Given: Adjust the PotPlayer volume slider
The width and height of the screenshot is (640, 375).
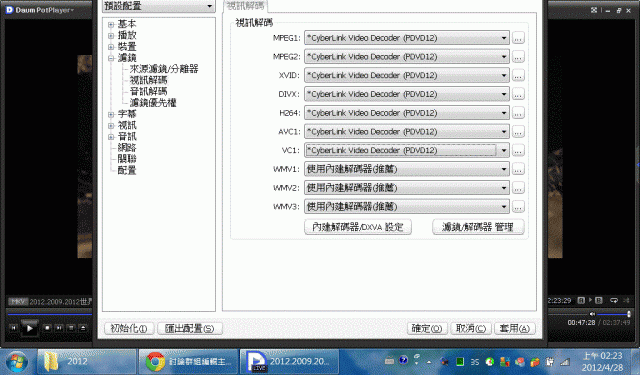Looking at the screenshot, I should (x=614, y=314).
